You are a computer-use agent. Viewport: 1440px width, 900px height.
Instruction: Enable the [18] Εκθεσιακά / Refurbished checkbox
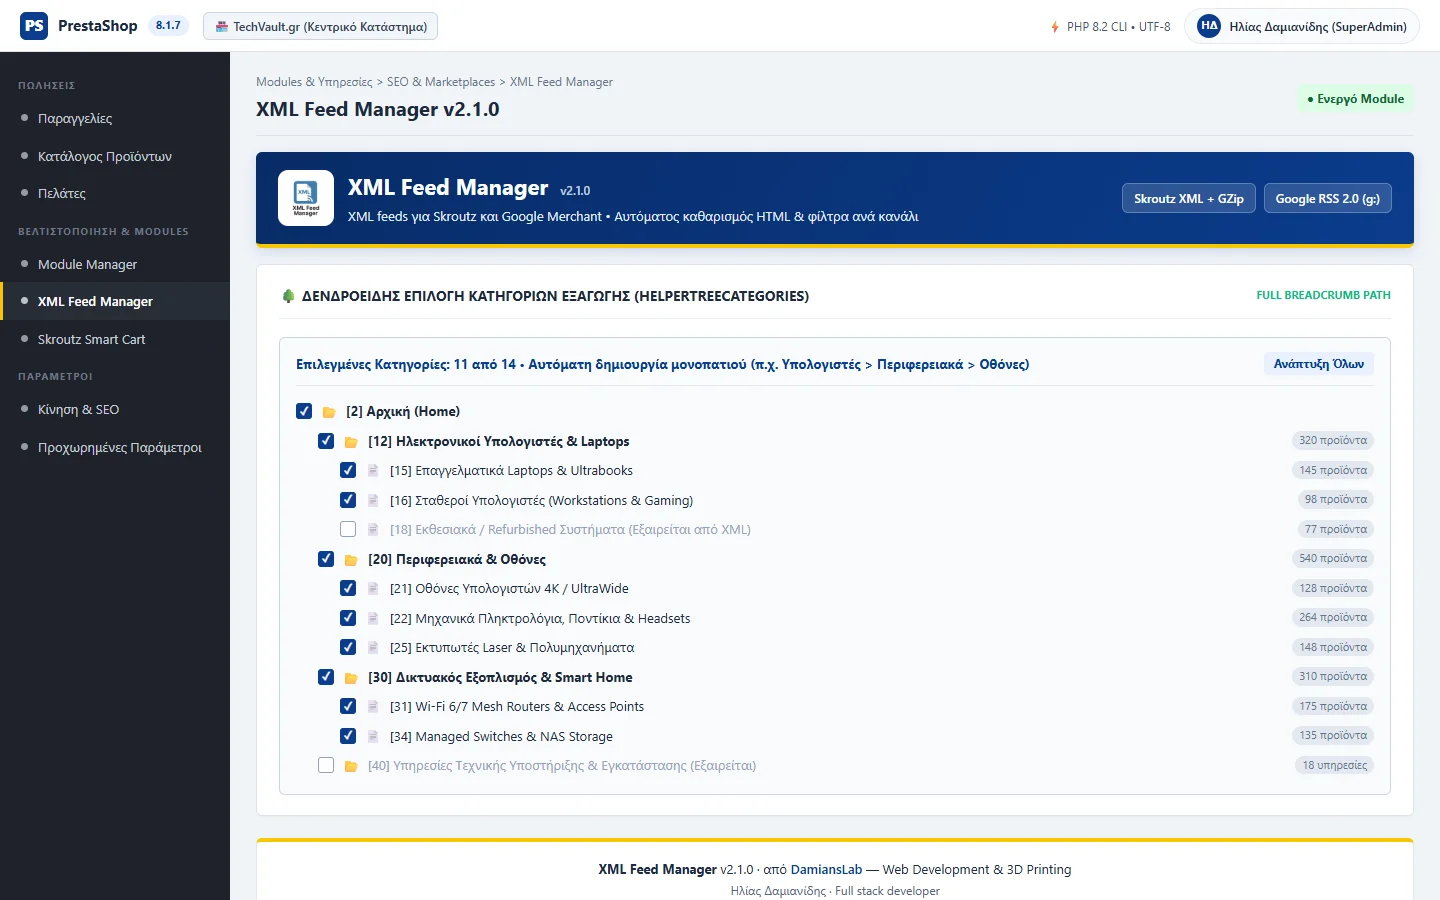(348, 529)
